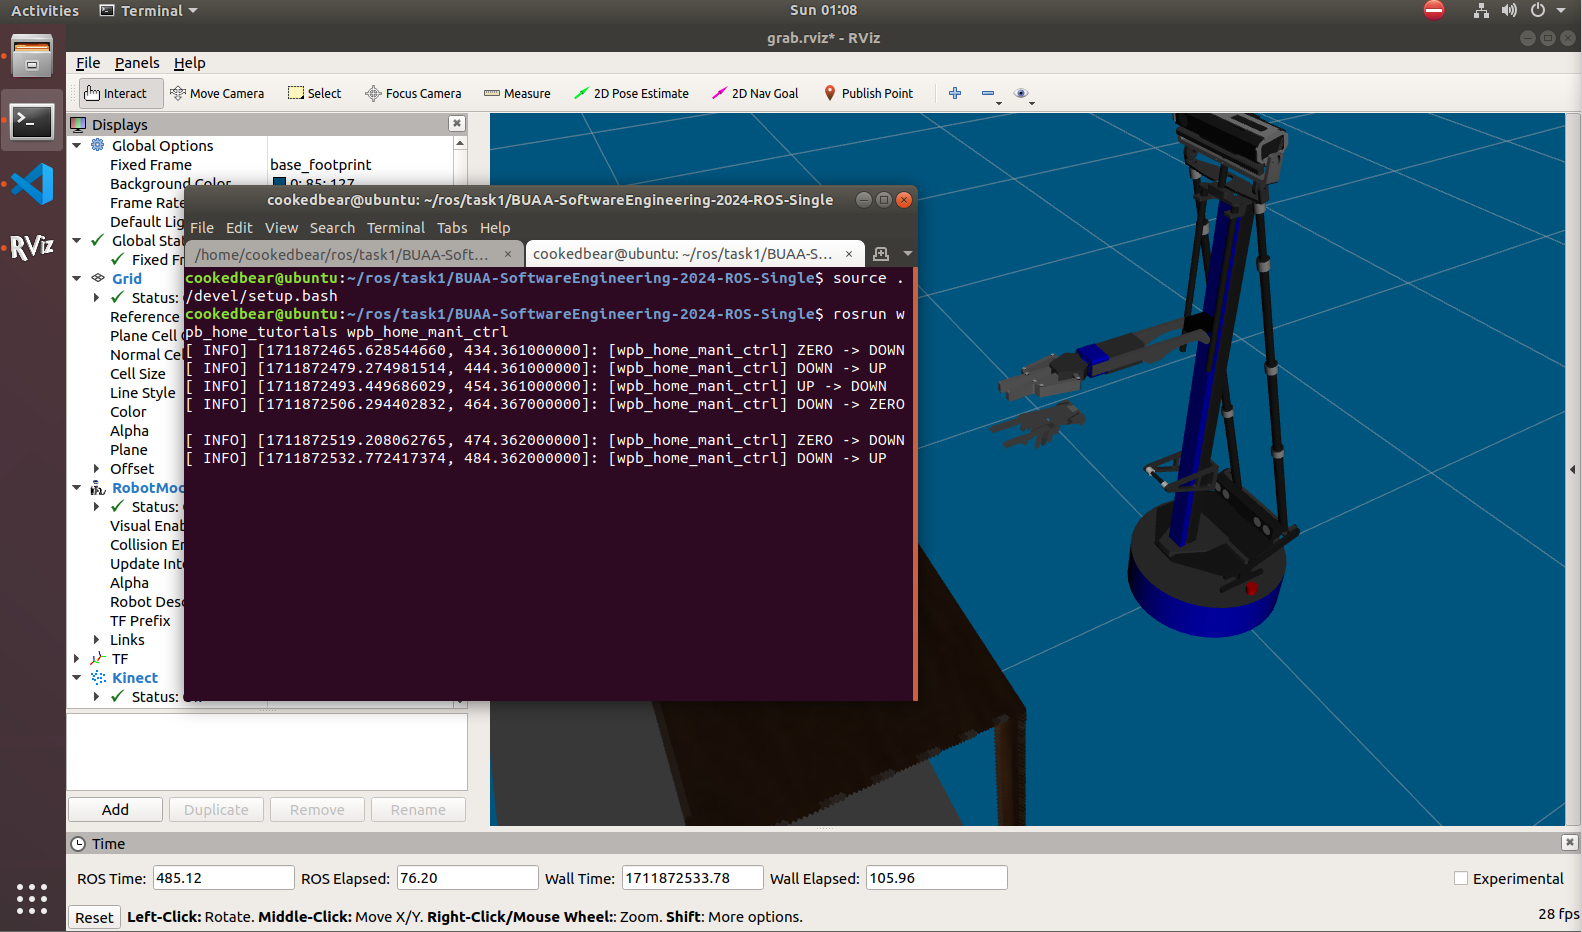1582x932 pixels.
Task: Click the blue plus add-tool icon
Action: click(x=955, y=93)
